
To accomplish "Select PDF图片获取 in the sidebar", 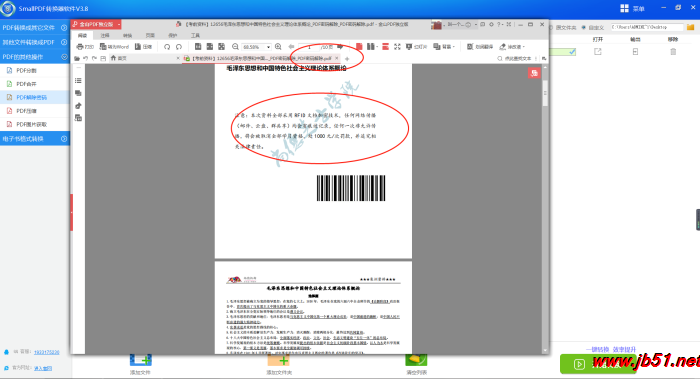I will (x=32, y=125).
